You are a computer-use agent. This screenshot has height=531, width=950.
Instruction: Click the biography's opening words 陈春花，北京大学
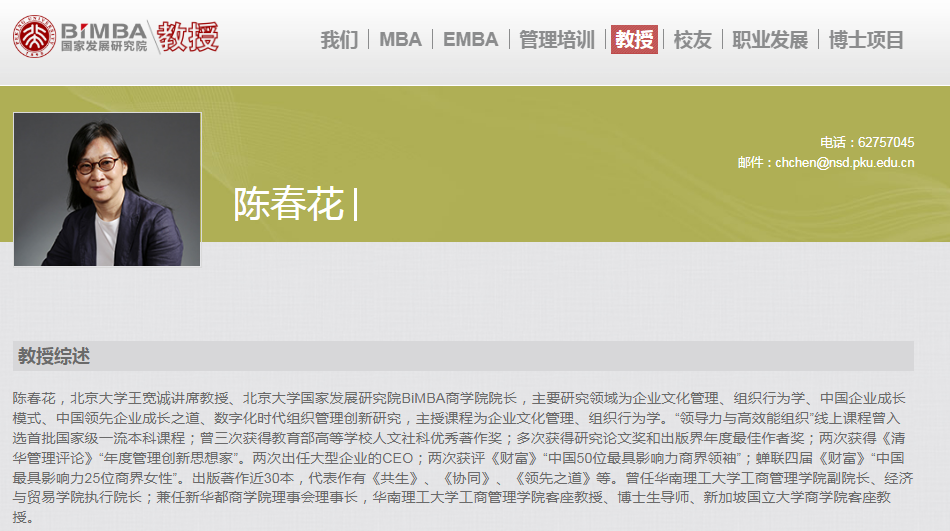click(x=60, y=397)
